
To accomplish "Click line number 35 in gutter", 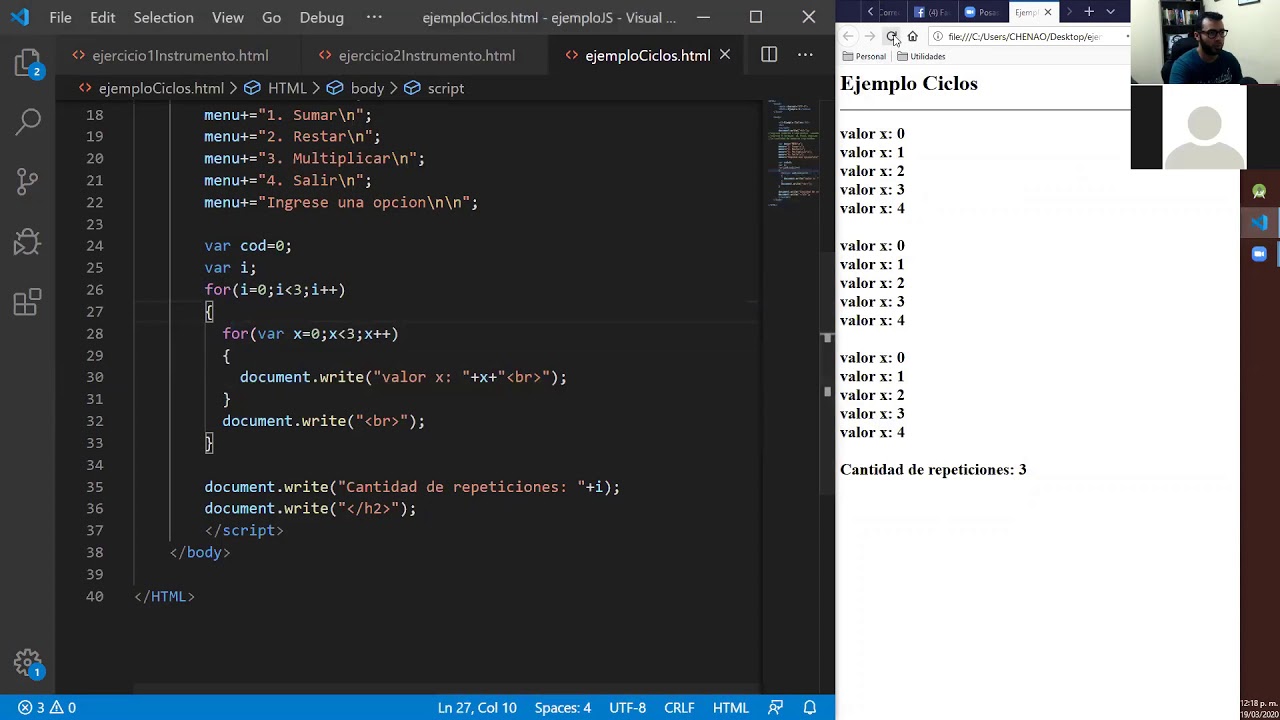I will click(94, 487).
